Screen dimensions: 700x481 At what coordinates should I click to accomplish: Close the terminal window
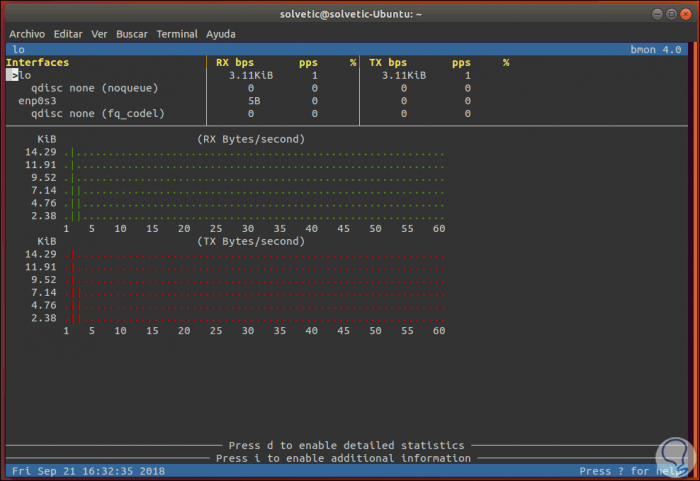[686, 14]
